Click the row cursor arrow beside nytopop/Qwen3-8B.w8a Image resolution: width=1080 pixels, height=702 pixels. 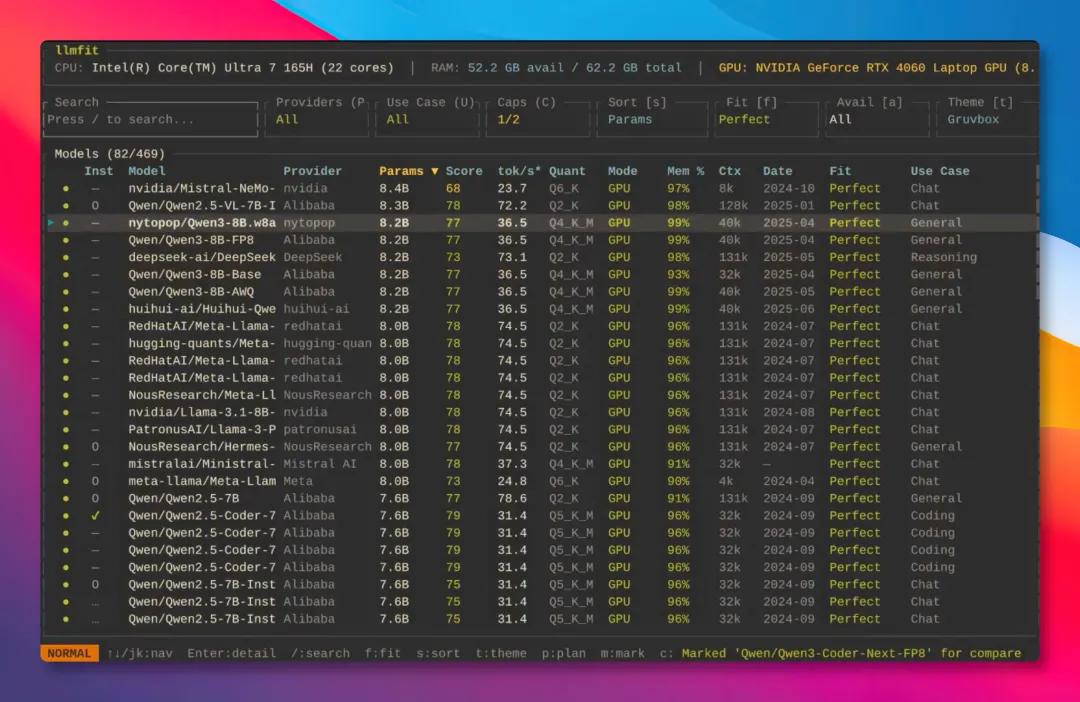[50, 223]
